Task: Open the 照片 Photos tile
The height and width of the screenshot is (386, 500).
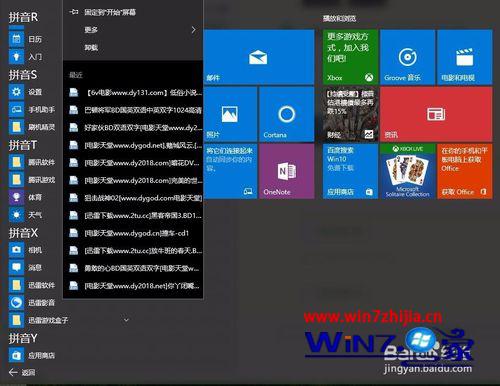Action: [230, 114]
